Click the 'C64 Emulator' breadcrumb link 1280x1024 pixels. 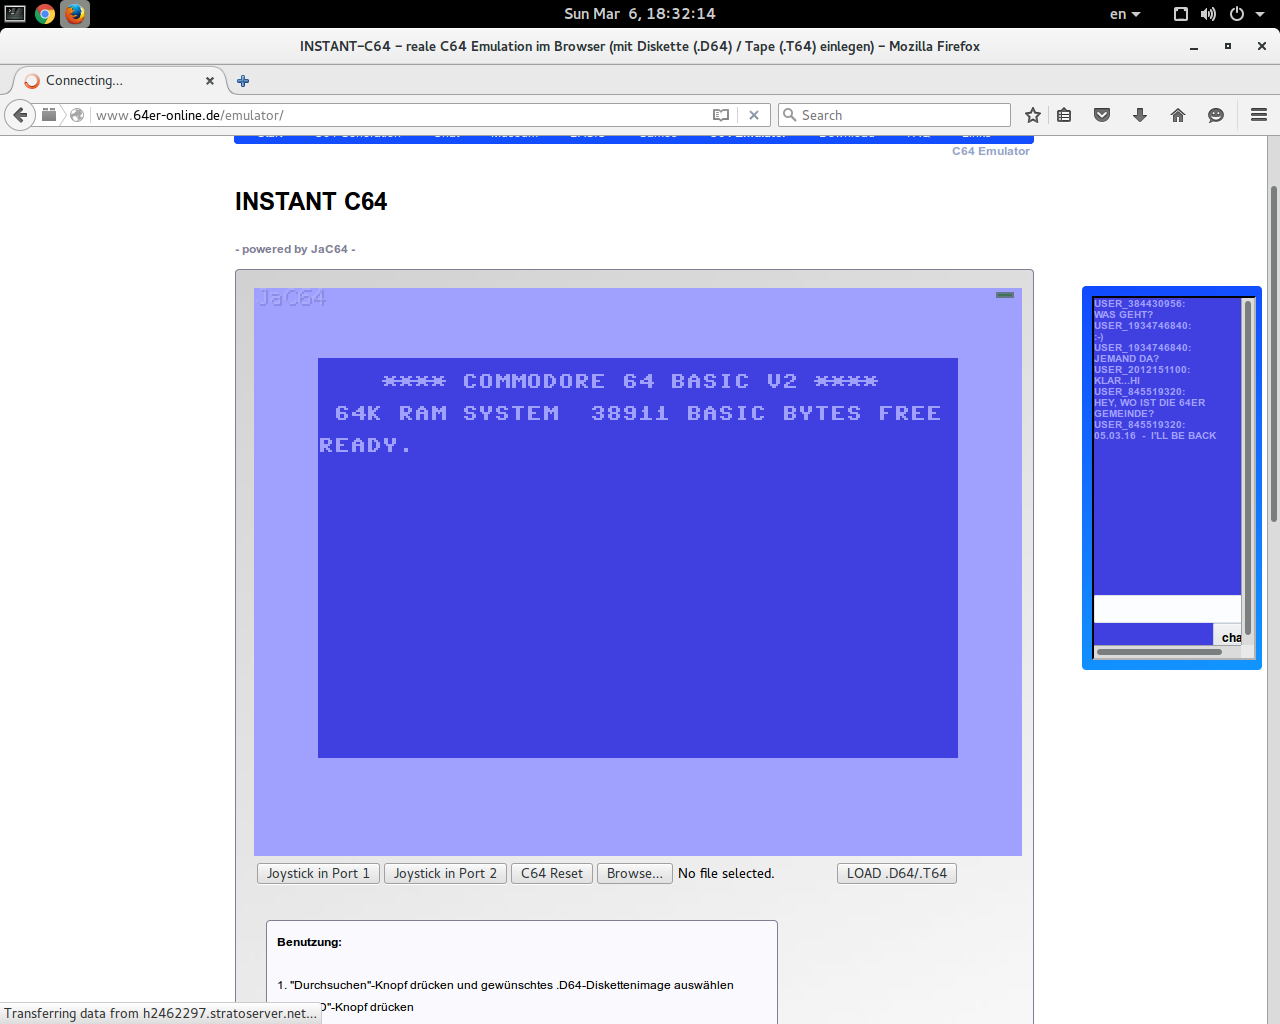pos(990,151)
